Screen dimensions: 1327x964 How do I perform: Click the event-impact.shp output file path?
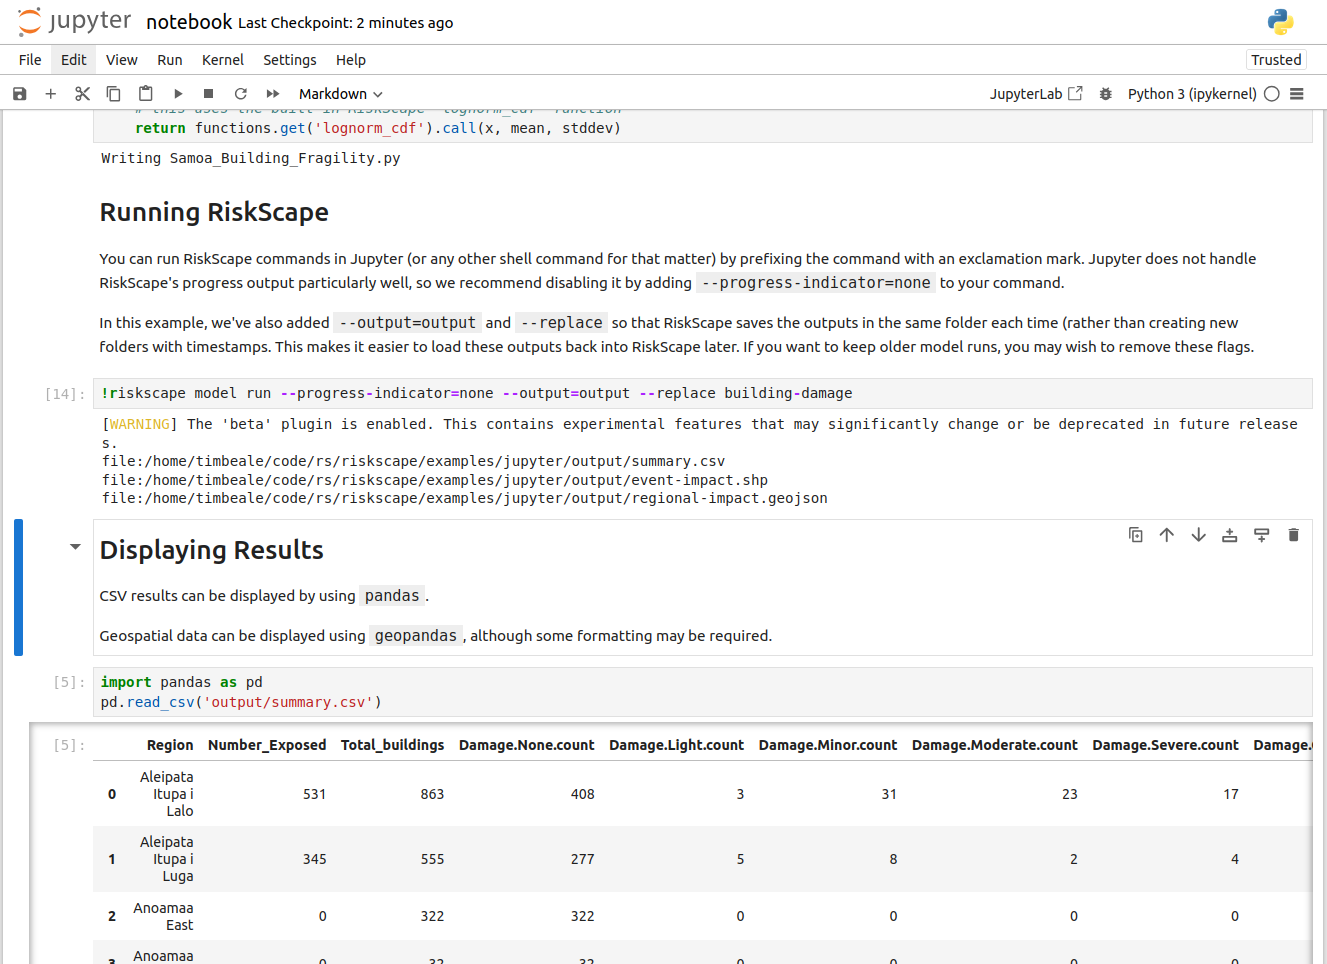pos(435,480)
